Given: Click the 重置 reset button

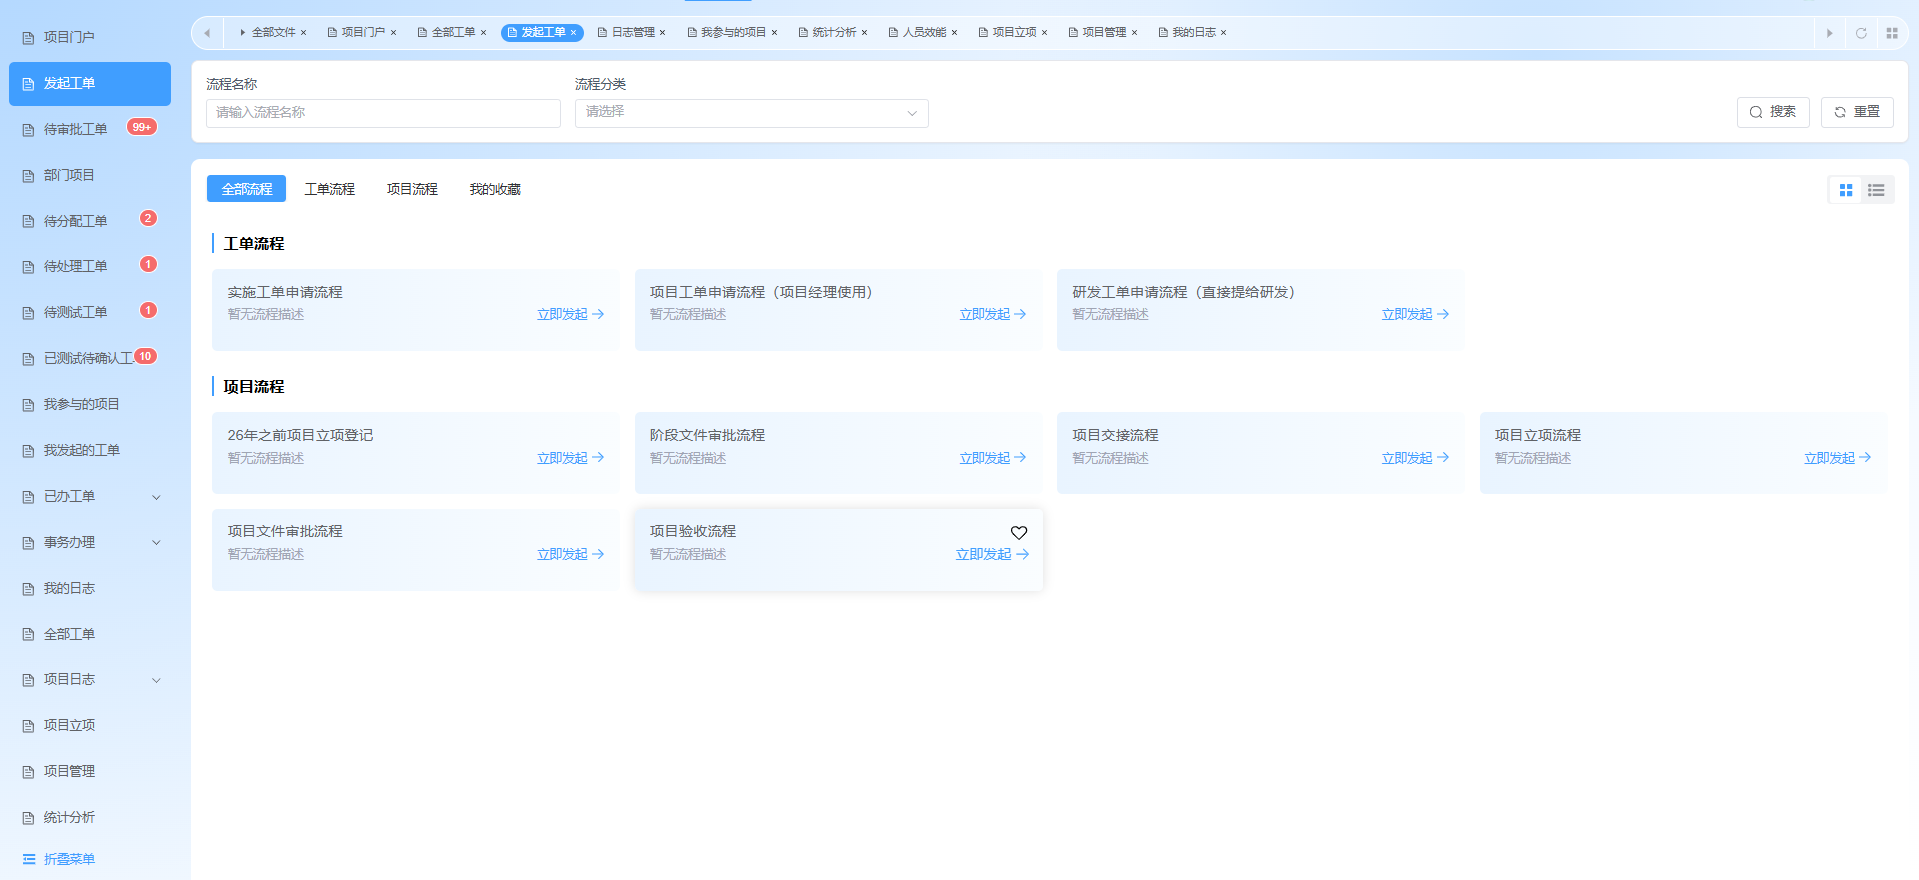Looking at the screenshot, I should pos(1857,112).
